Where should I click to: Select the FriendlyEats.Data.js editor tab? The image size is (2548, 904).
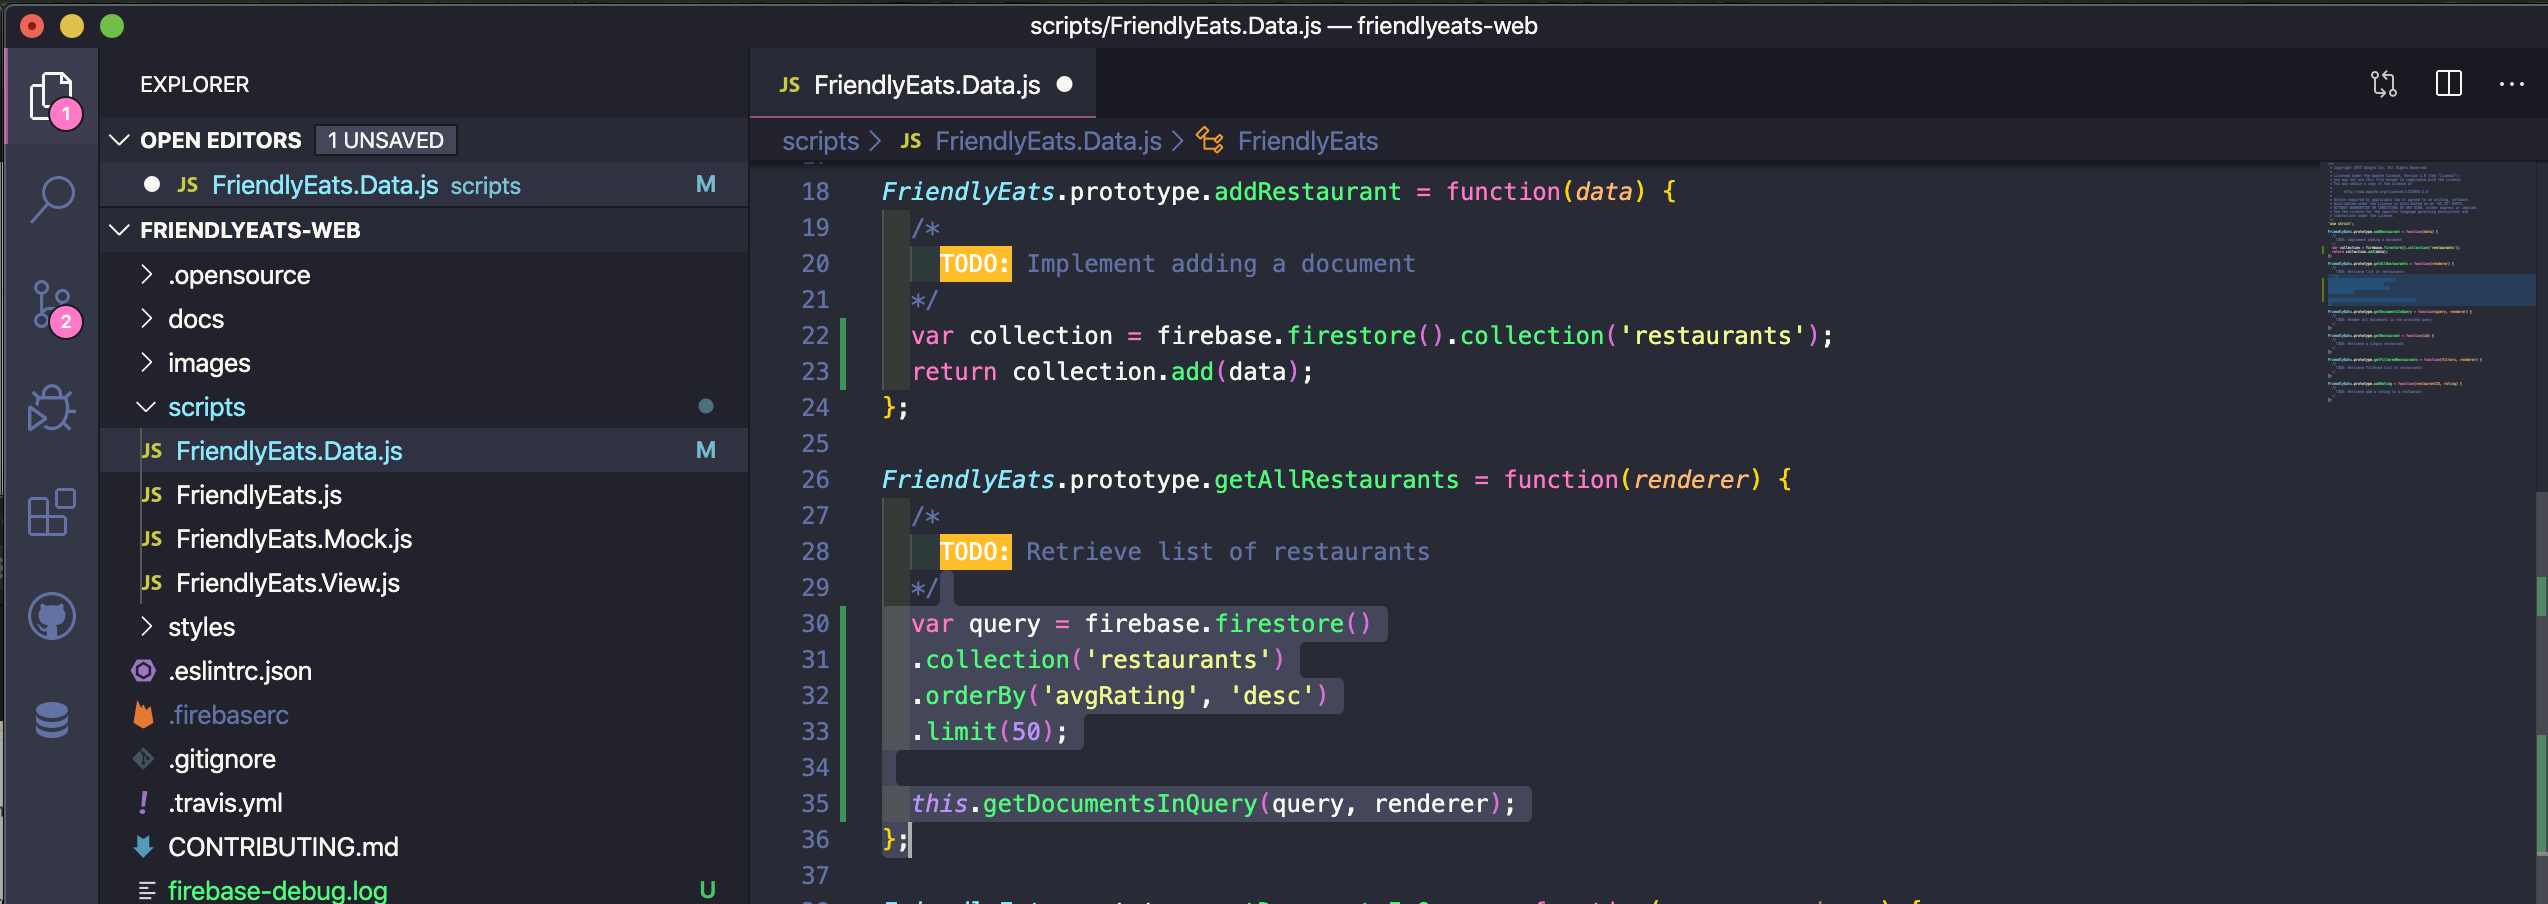coord(923,85)
